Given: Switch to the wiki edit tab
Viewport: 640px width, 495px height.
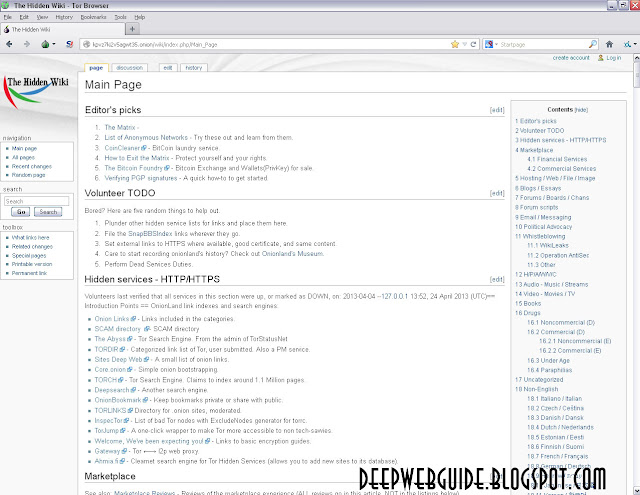Looking at the screenshot, I should (x=168, y=68).
